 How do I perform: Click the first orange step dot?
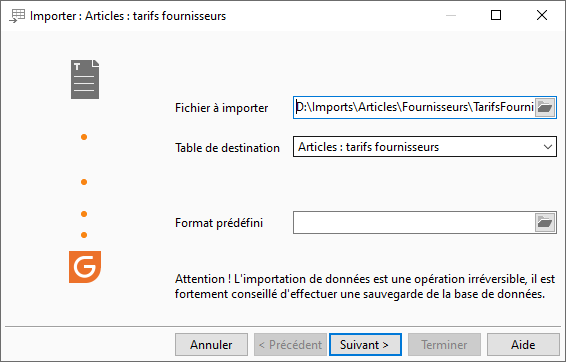click(84, 137)
